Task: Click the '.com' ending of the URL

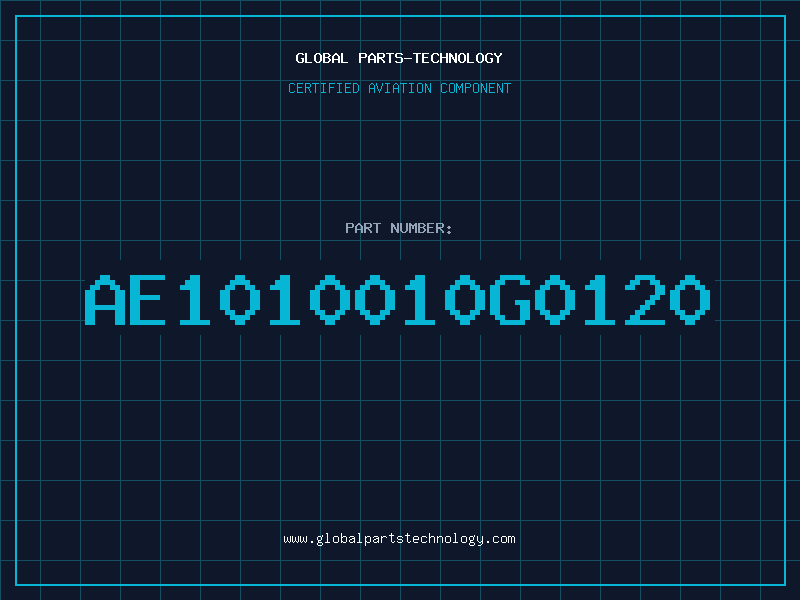Action: click(x=499, y=539)
